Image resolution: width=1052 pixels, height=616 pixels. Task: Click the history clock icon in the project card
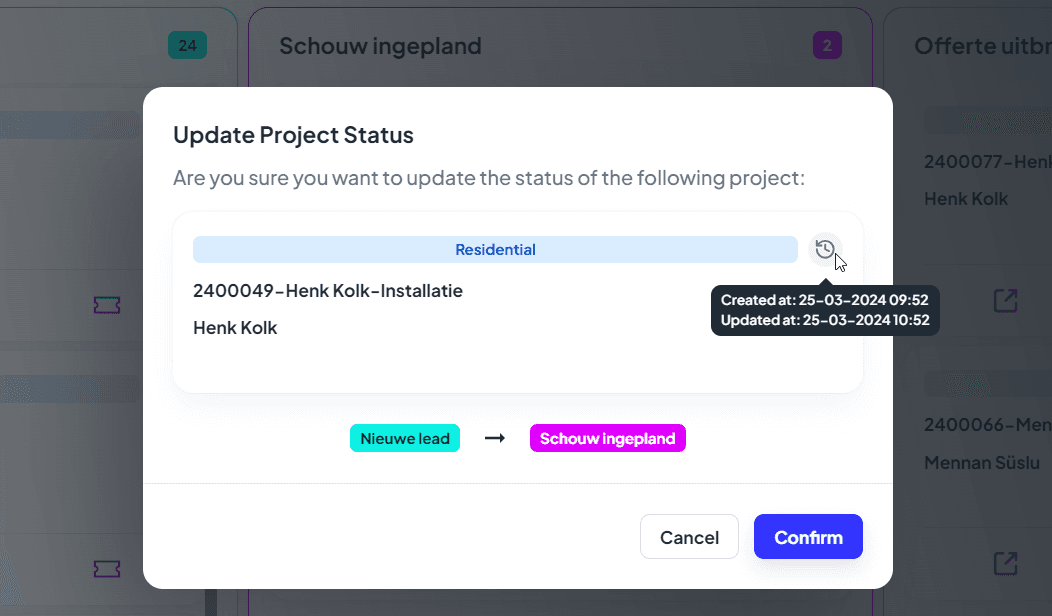click(824, 249)
